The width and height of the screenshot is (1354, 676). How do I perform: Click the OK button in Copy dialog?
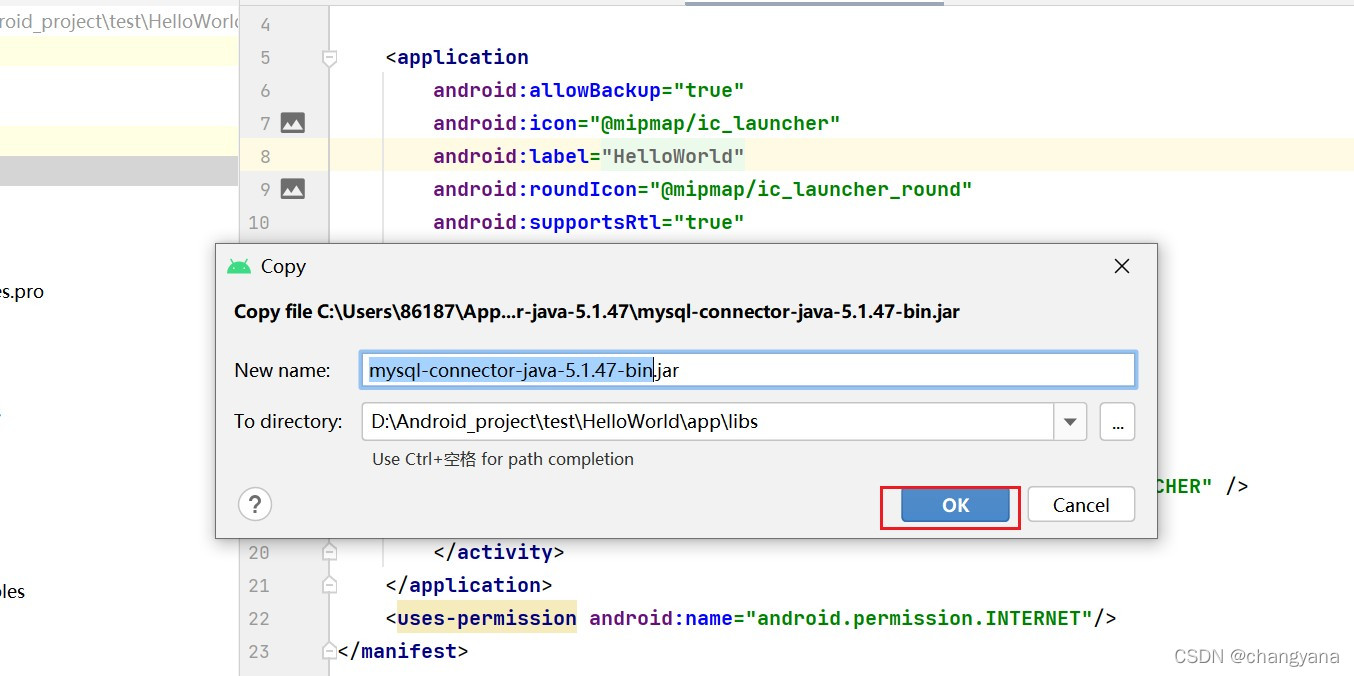coord(955,505)
